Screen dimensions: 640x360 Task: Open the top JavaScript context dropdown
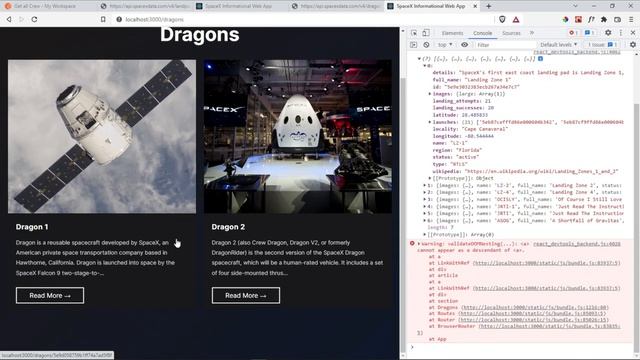445,44
